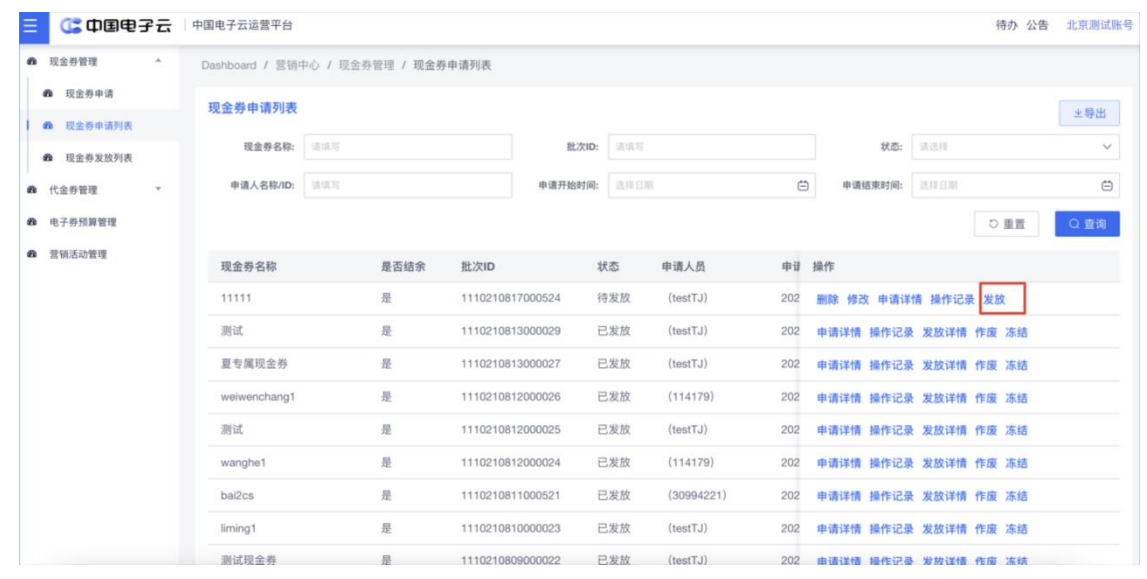Click 发放 for the 11111 row
The width and height of the screenshot is (1147, 579).
pyautogui.click(x=995, y=300)
